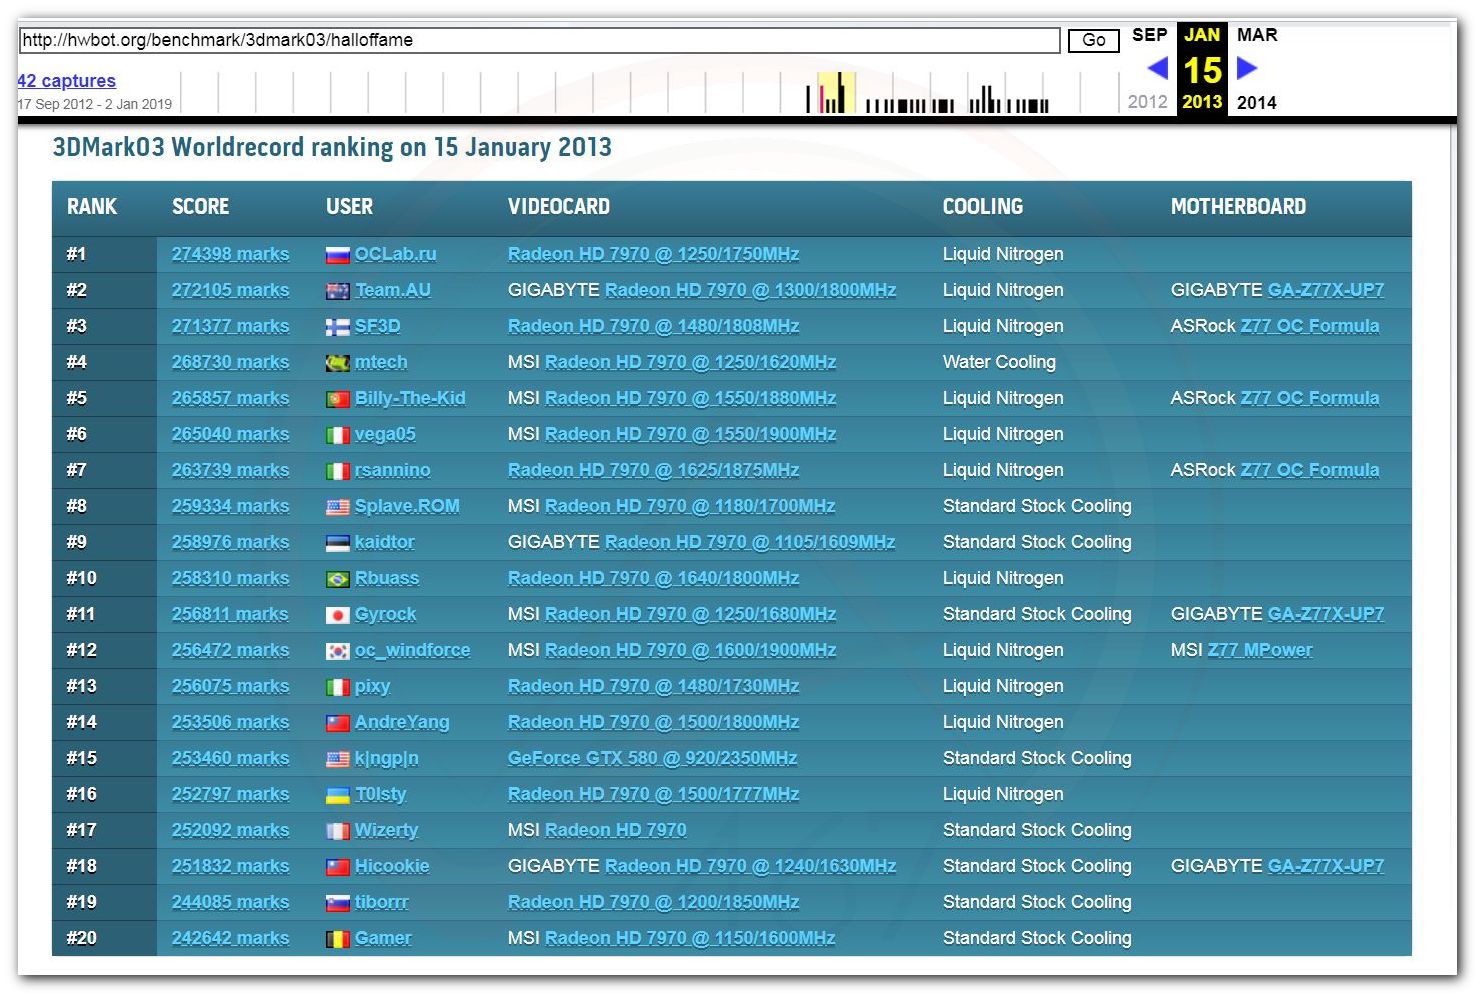Open GA-Z77X-UP7 motherboard link in Team.AU row

pyautogui.click(x=1326, y=290)
